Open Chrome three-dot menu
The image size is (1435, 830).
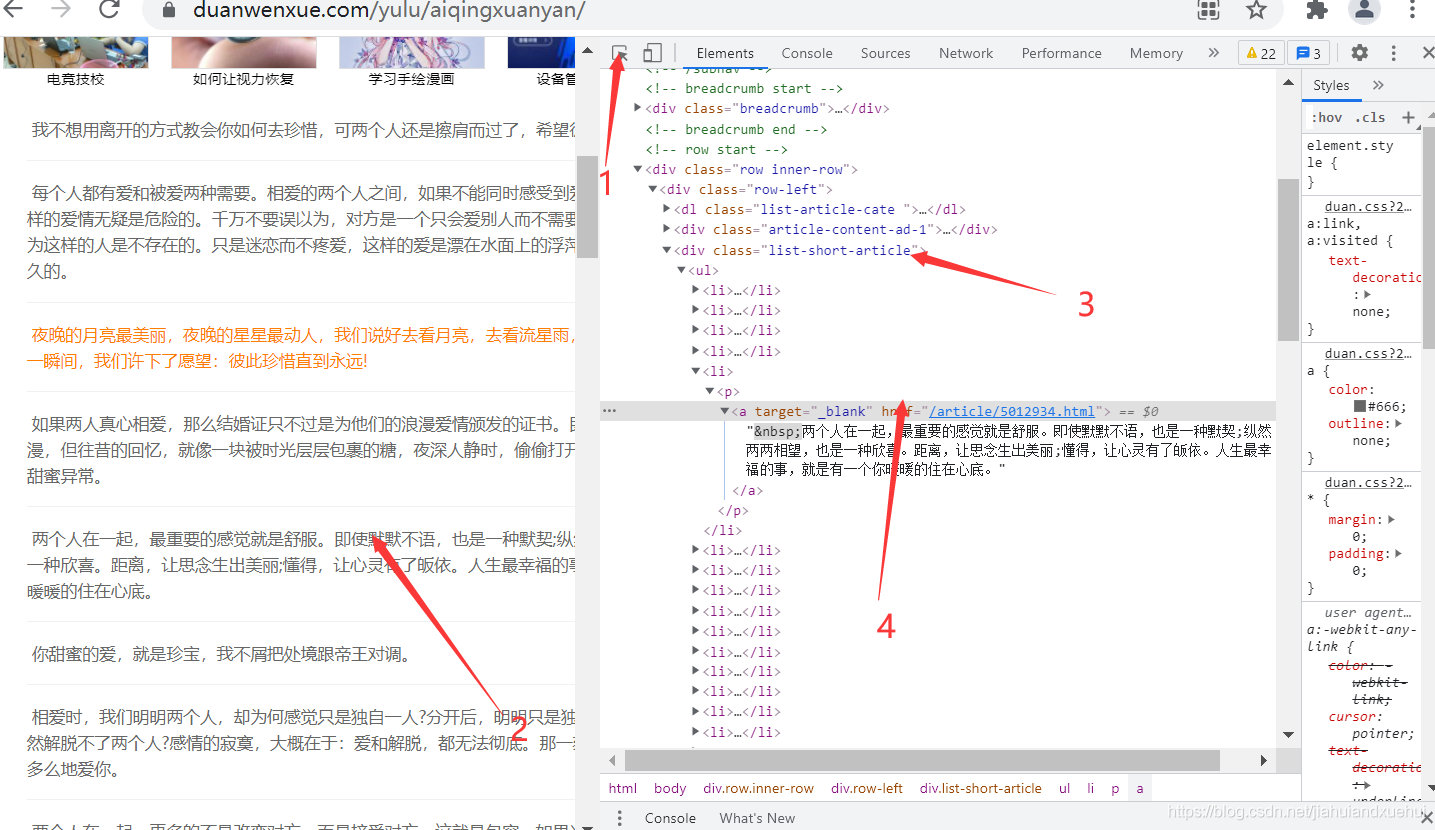point(1413,10)
